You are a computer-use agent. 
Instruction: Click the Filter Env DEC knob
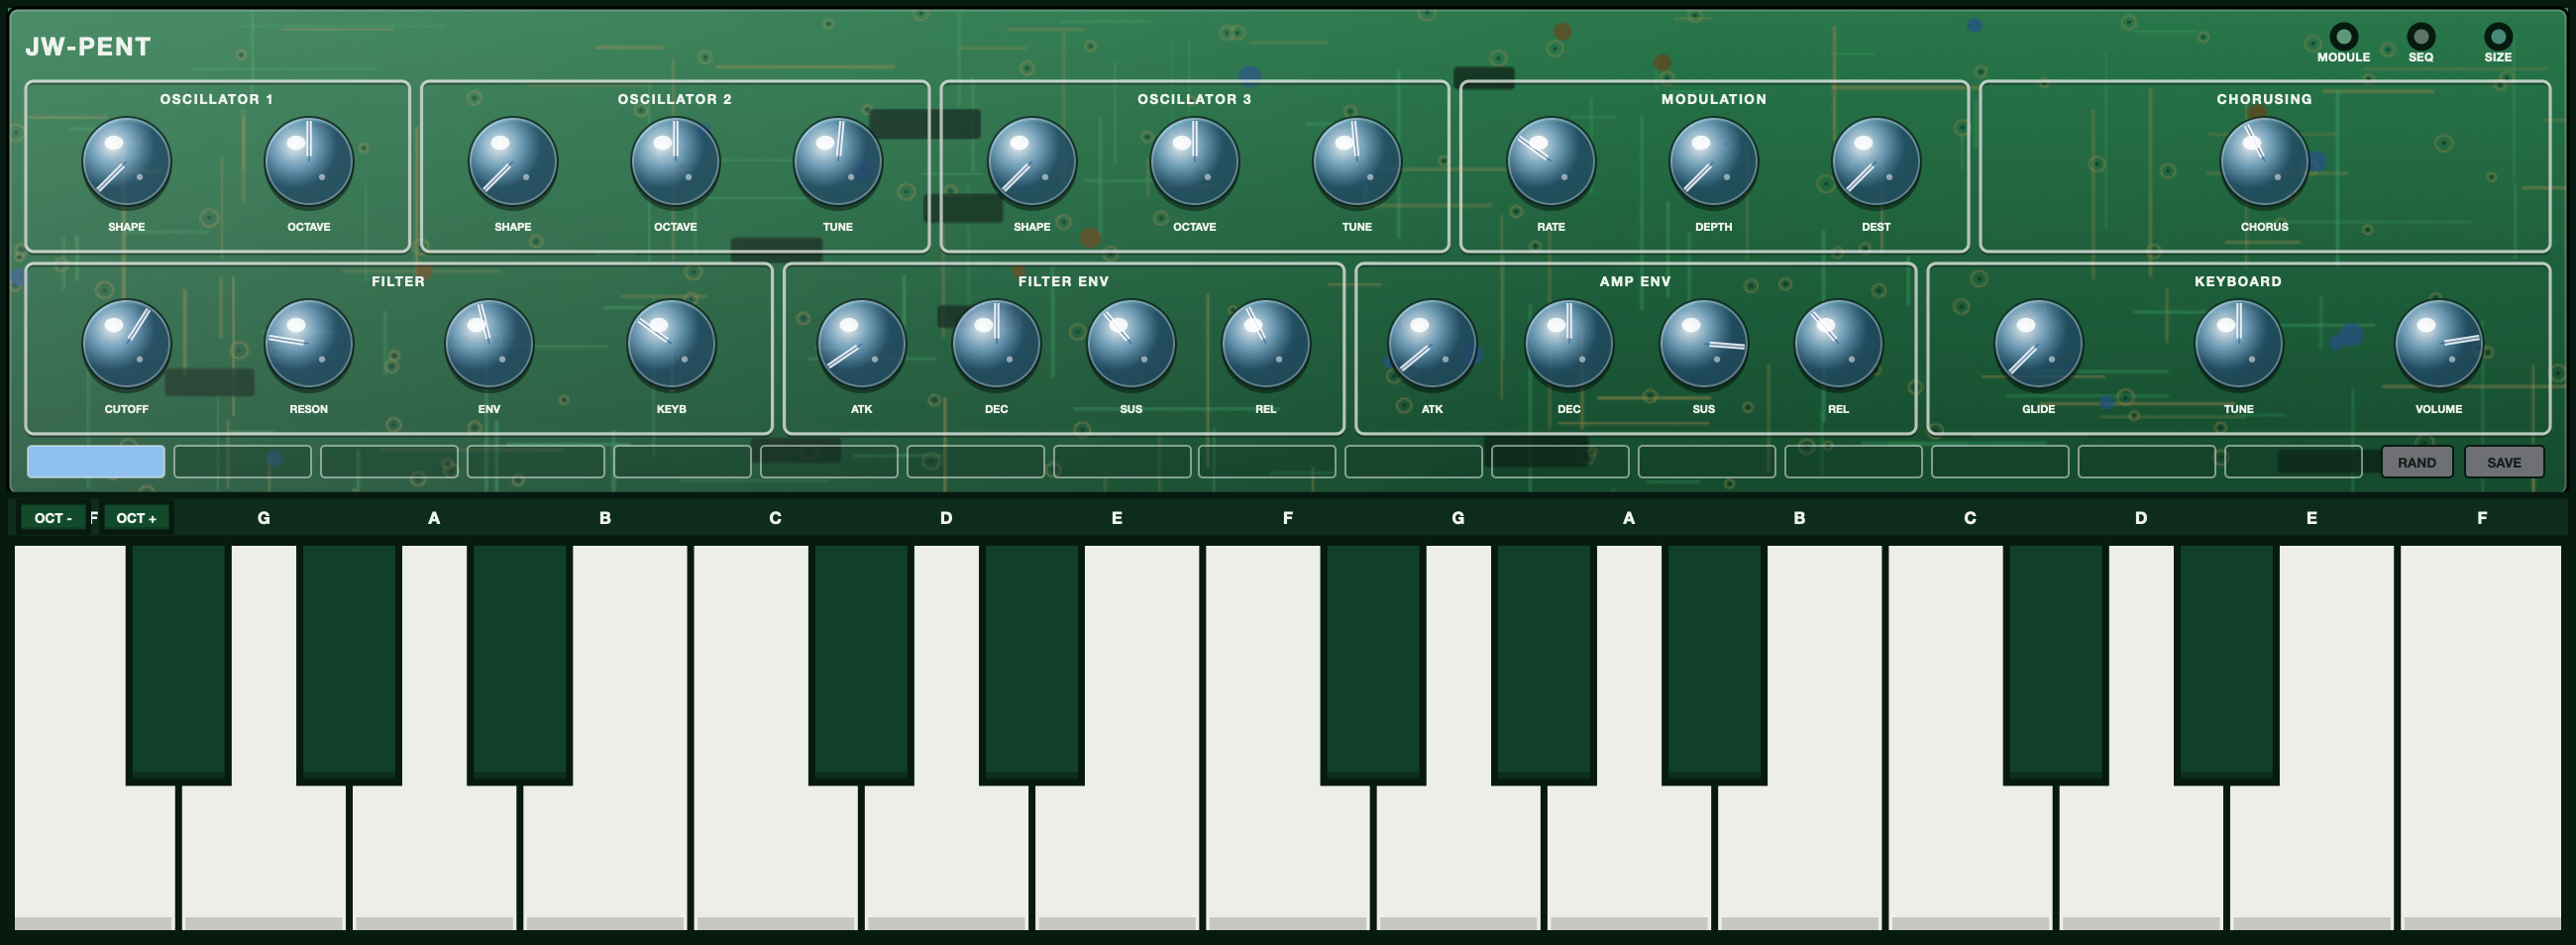(996, 344)
